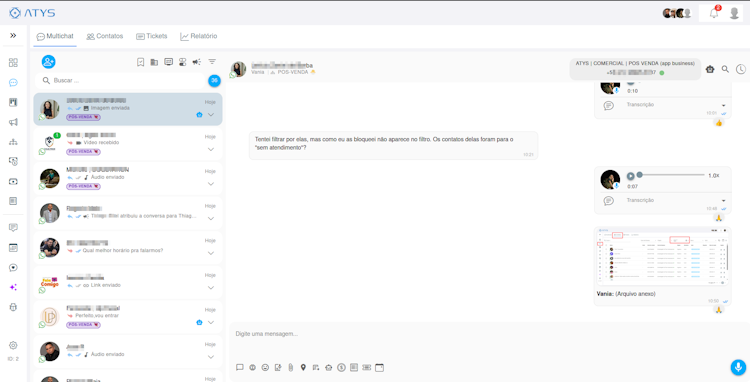Click the robot icon in conversation header
Screen dimensions: 750x382
[710, 69]
